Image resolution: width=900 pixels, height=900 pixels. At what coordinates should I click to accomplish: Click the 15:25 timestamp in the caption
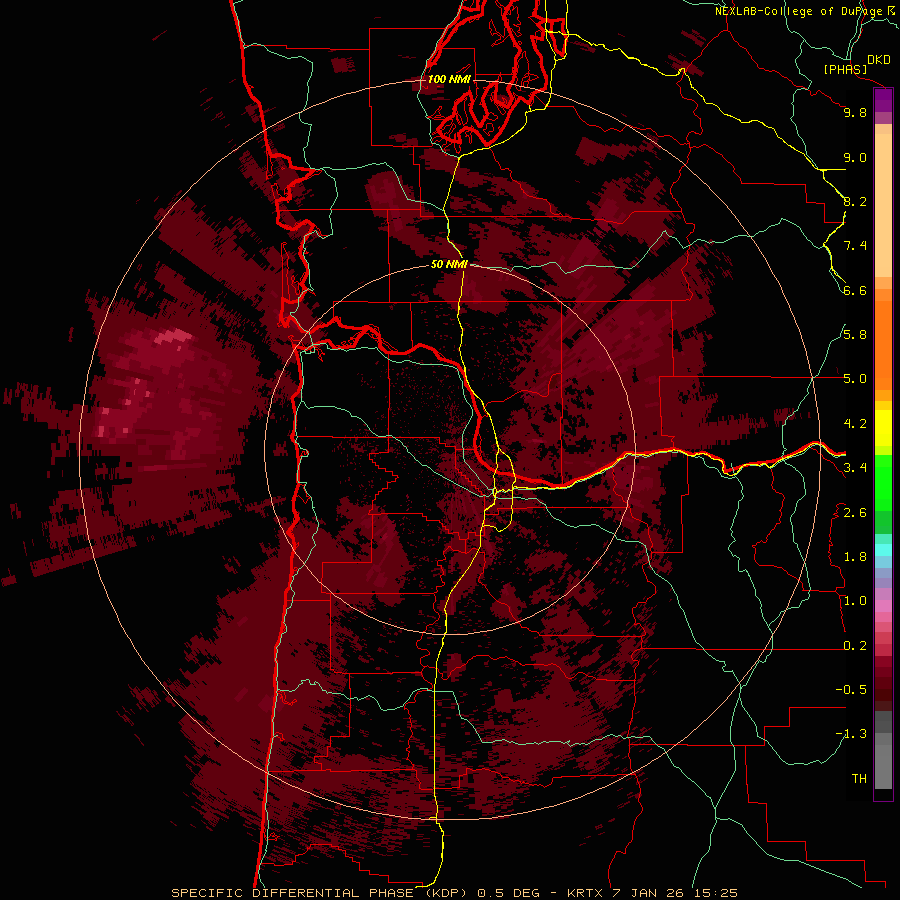[718, 893]
